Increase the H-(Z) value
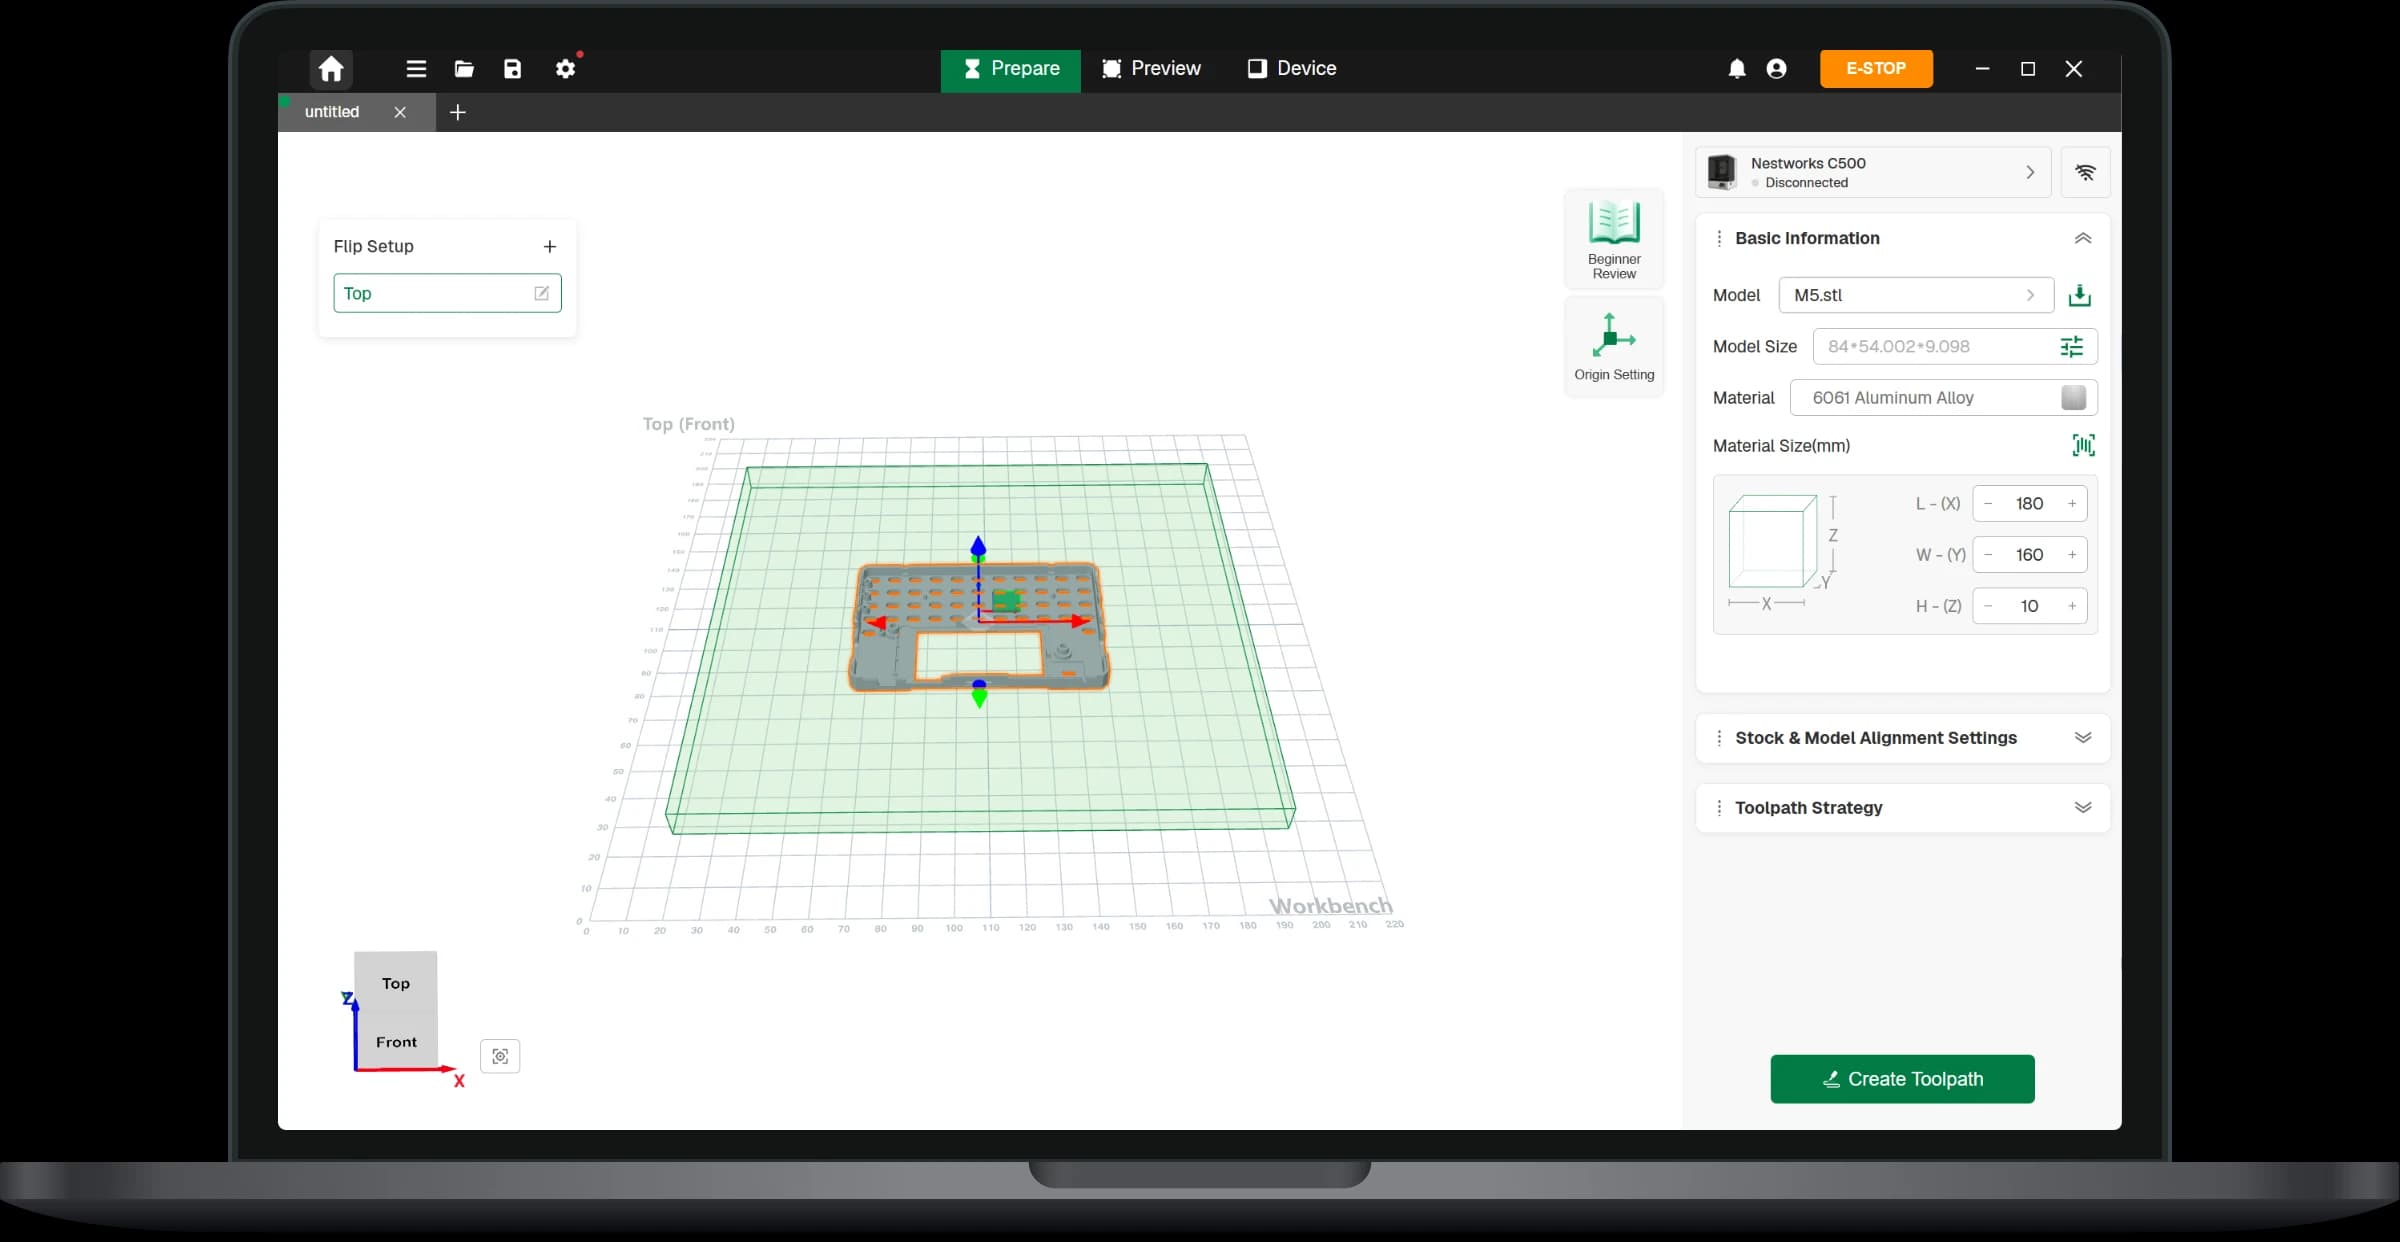Screen dimensions: 2400x1242 point(2072,606)
